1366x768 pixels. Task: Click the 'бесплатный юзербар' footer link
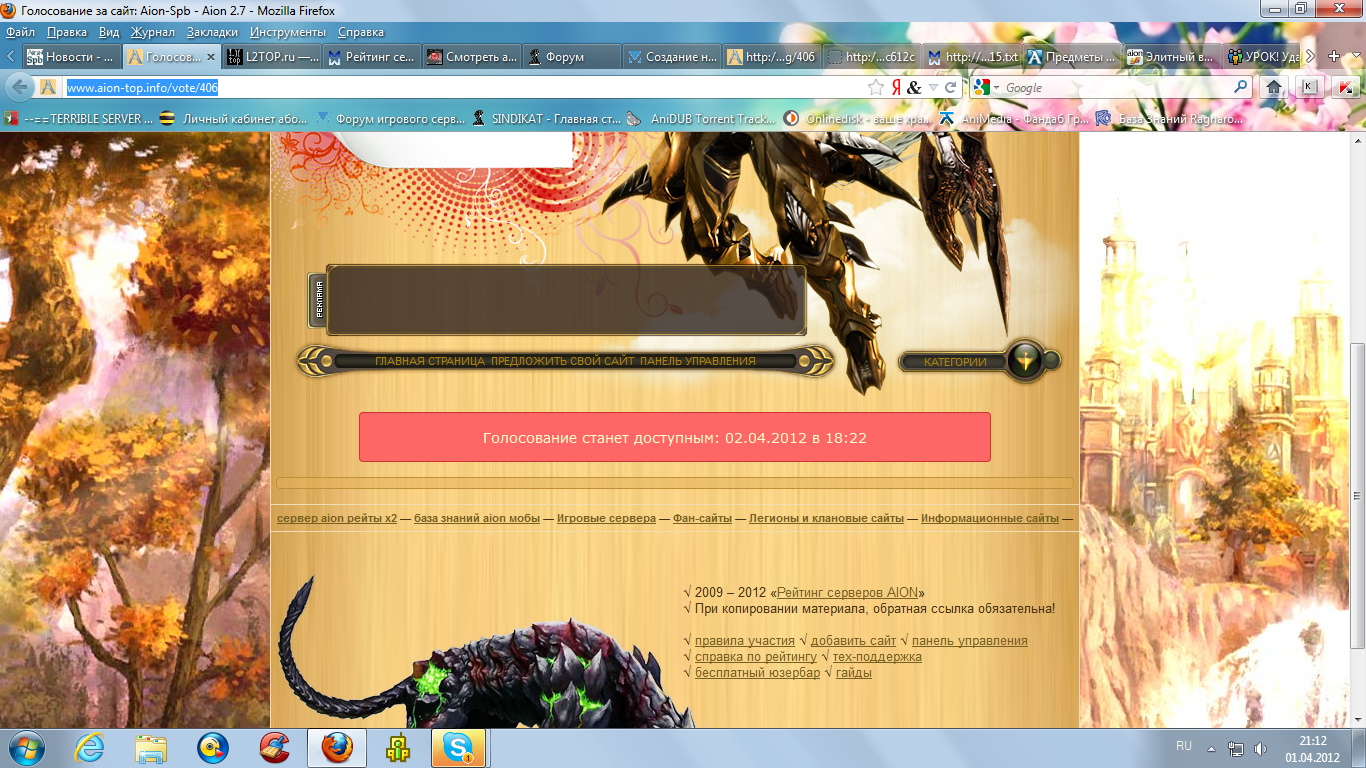click(x=757, y=673)
